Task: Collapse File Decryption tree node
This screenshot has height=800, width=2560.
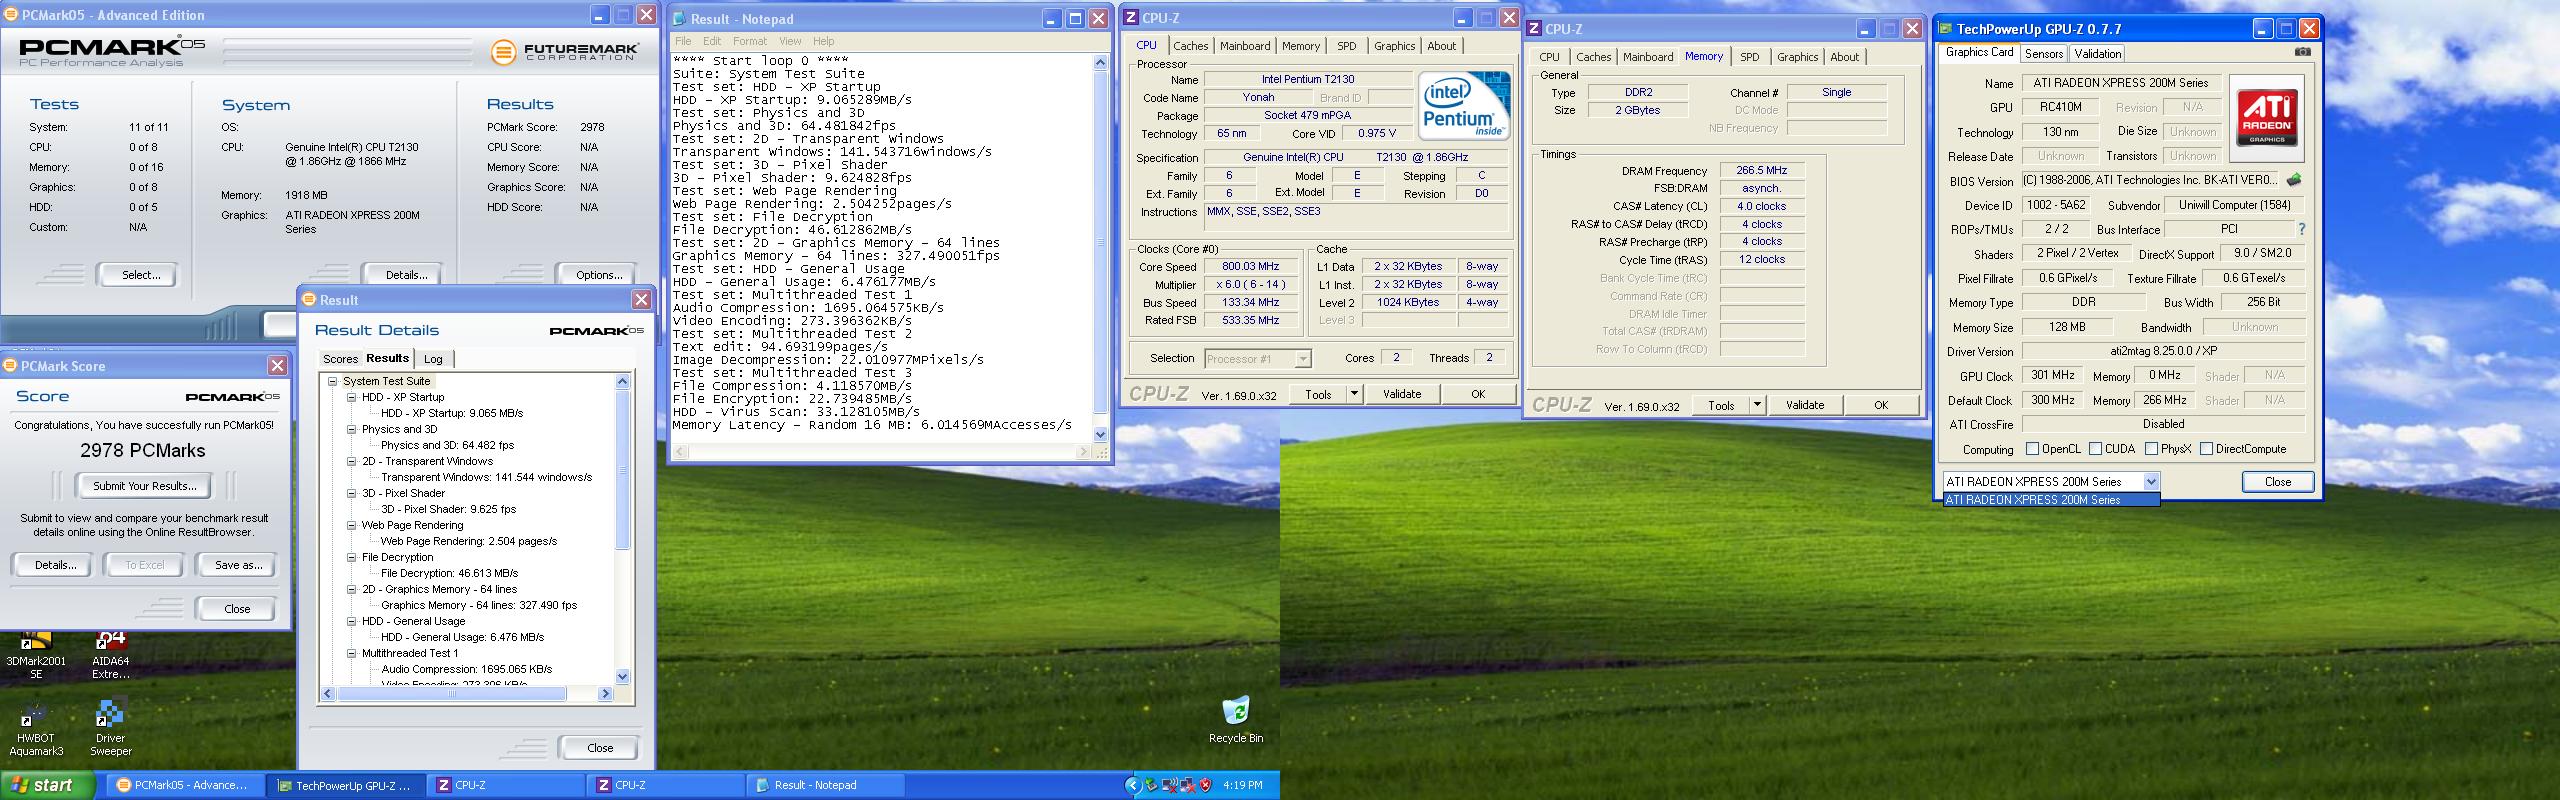Action: (x=352, y=557)
